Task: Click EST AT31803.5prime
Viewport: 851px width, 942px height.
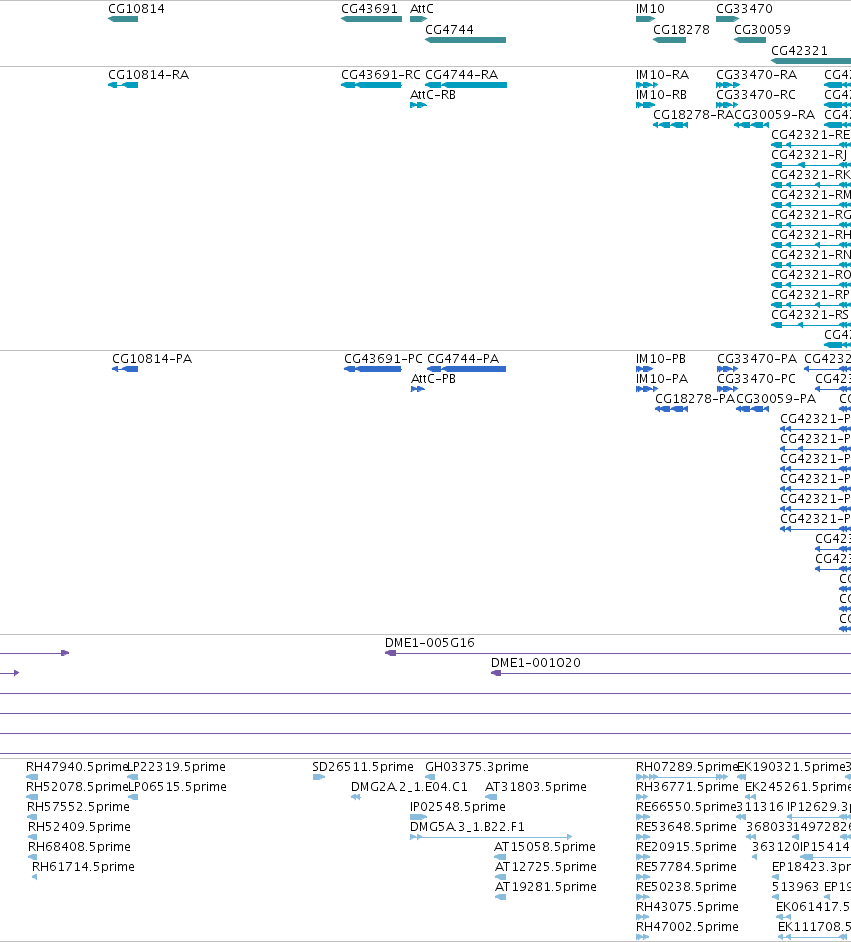Action: click(x=536, y=787)
